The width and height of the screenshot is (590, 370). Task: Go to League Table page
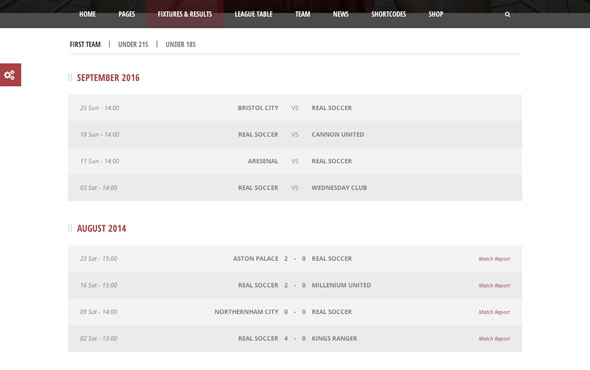click(x=254, y=14)
